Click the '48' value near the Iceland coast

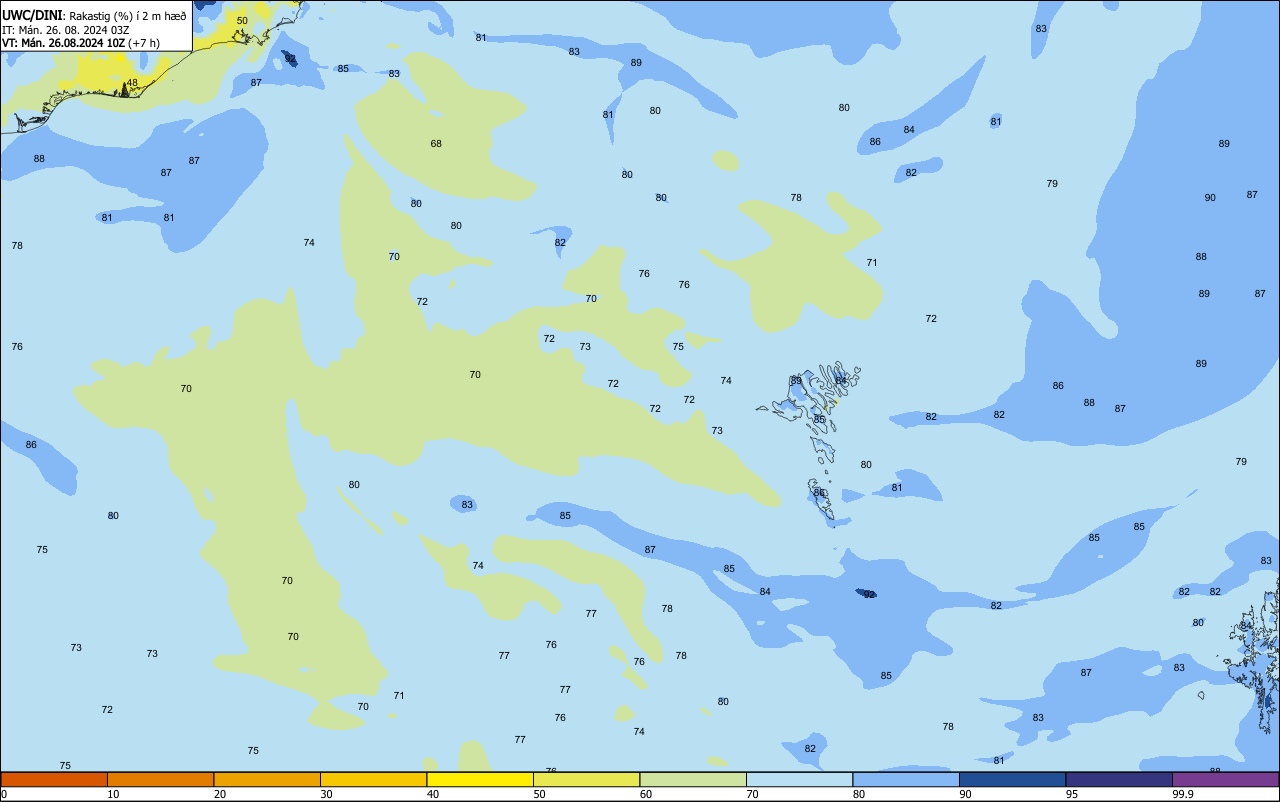click(x=132, y=83)
